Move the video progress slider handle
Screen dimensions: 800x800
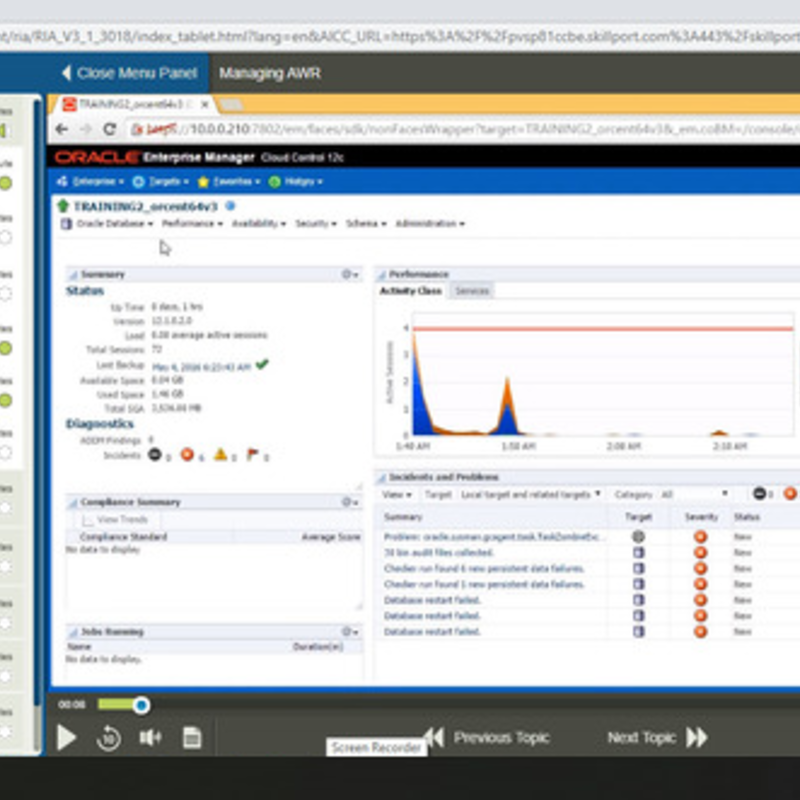coord(141,705)
